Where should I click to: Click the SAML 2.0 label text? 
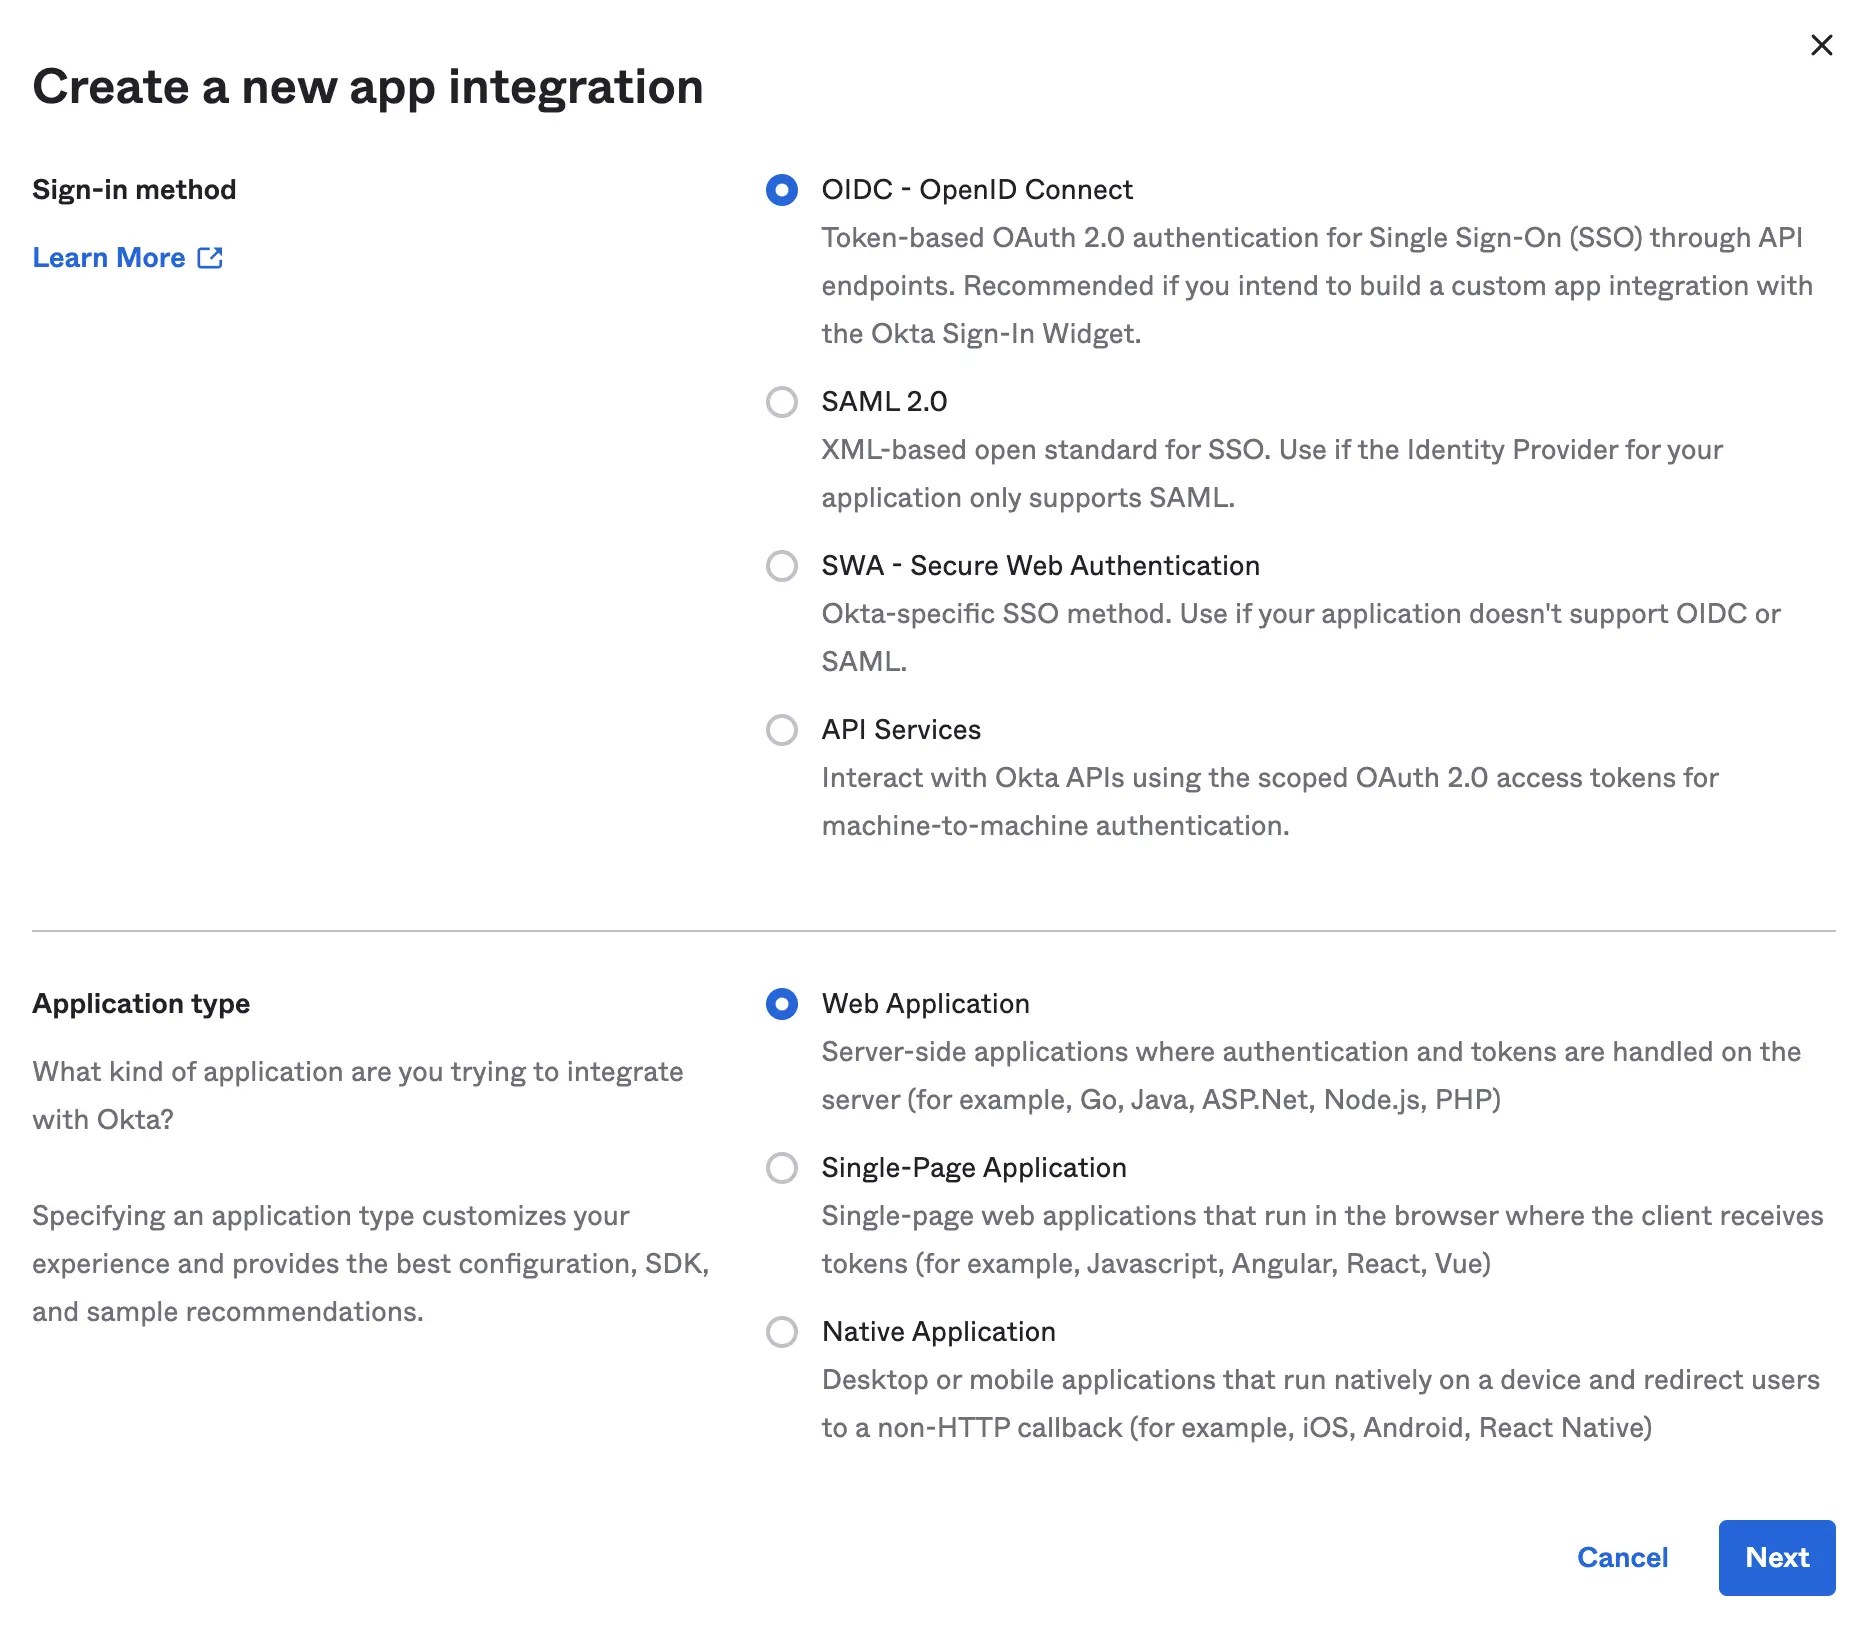pyautogui.click(x=883, y=402)
